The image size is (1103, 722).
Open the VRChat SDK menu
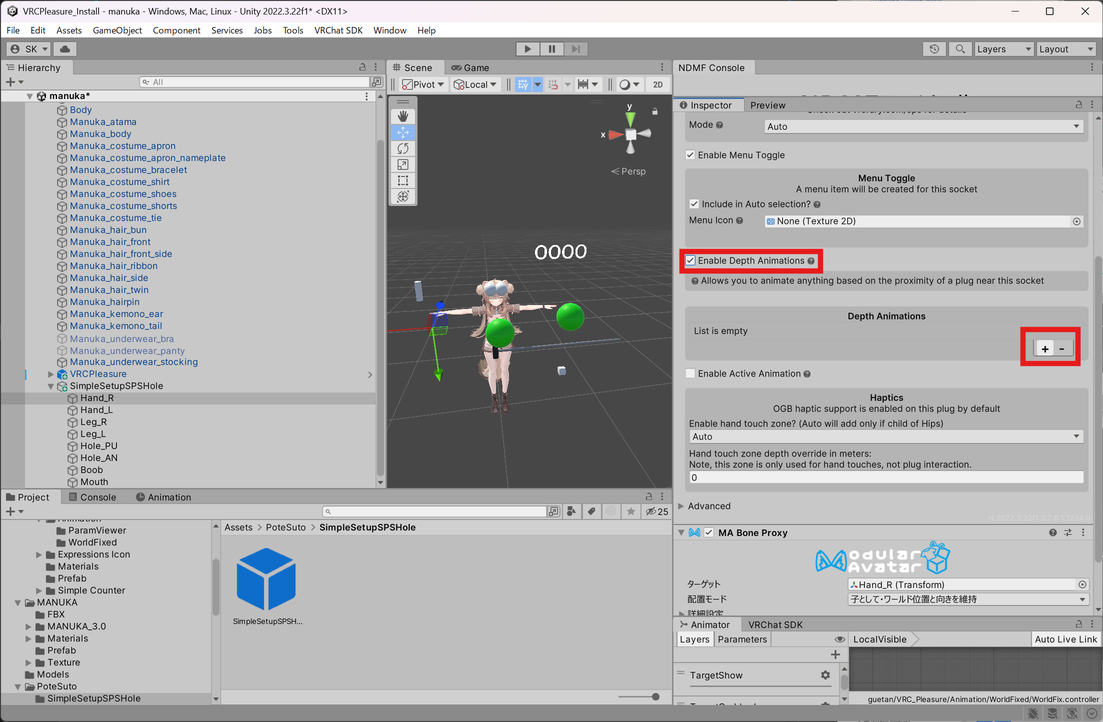coord(338,30)
